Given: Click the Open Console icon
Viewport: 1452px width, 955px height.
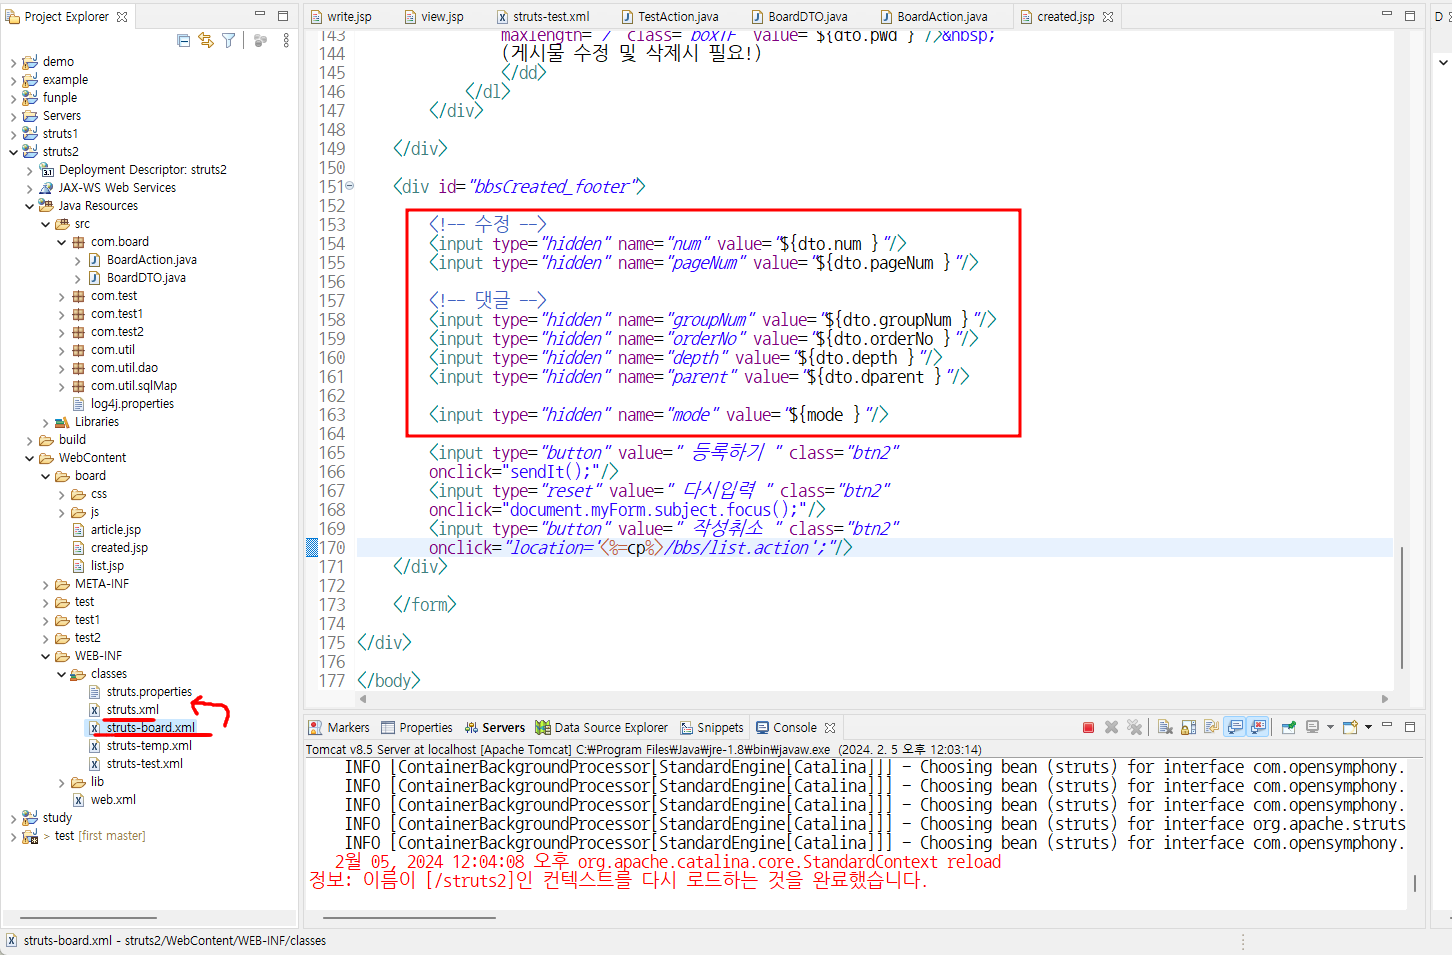Looking at the screenshot, I should (x=1350, y=727).
